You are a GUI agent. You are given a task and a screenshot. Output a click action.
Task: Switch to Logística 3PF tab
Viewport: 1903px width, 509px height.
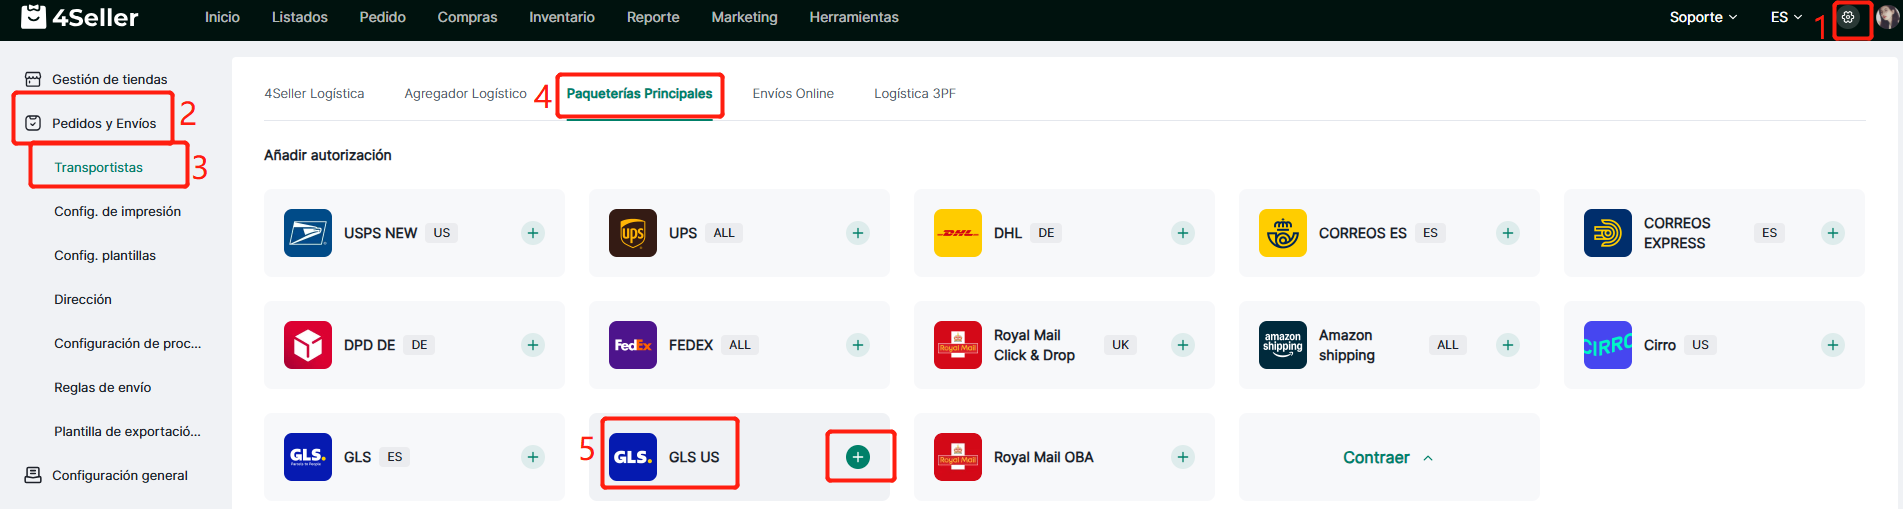point(915,93)
